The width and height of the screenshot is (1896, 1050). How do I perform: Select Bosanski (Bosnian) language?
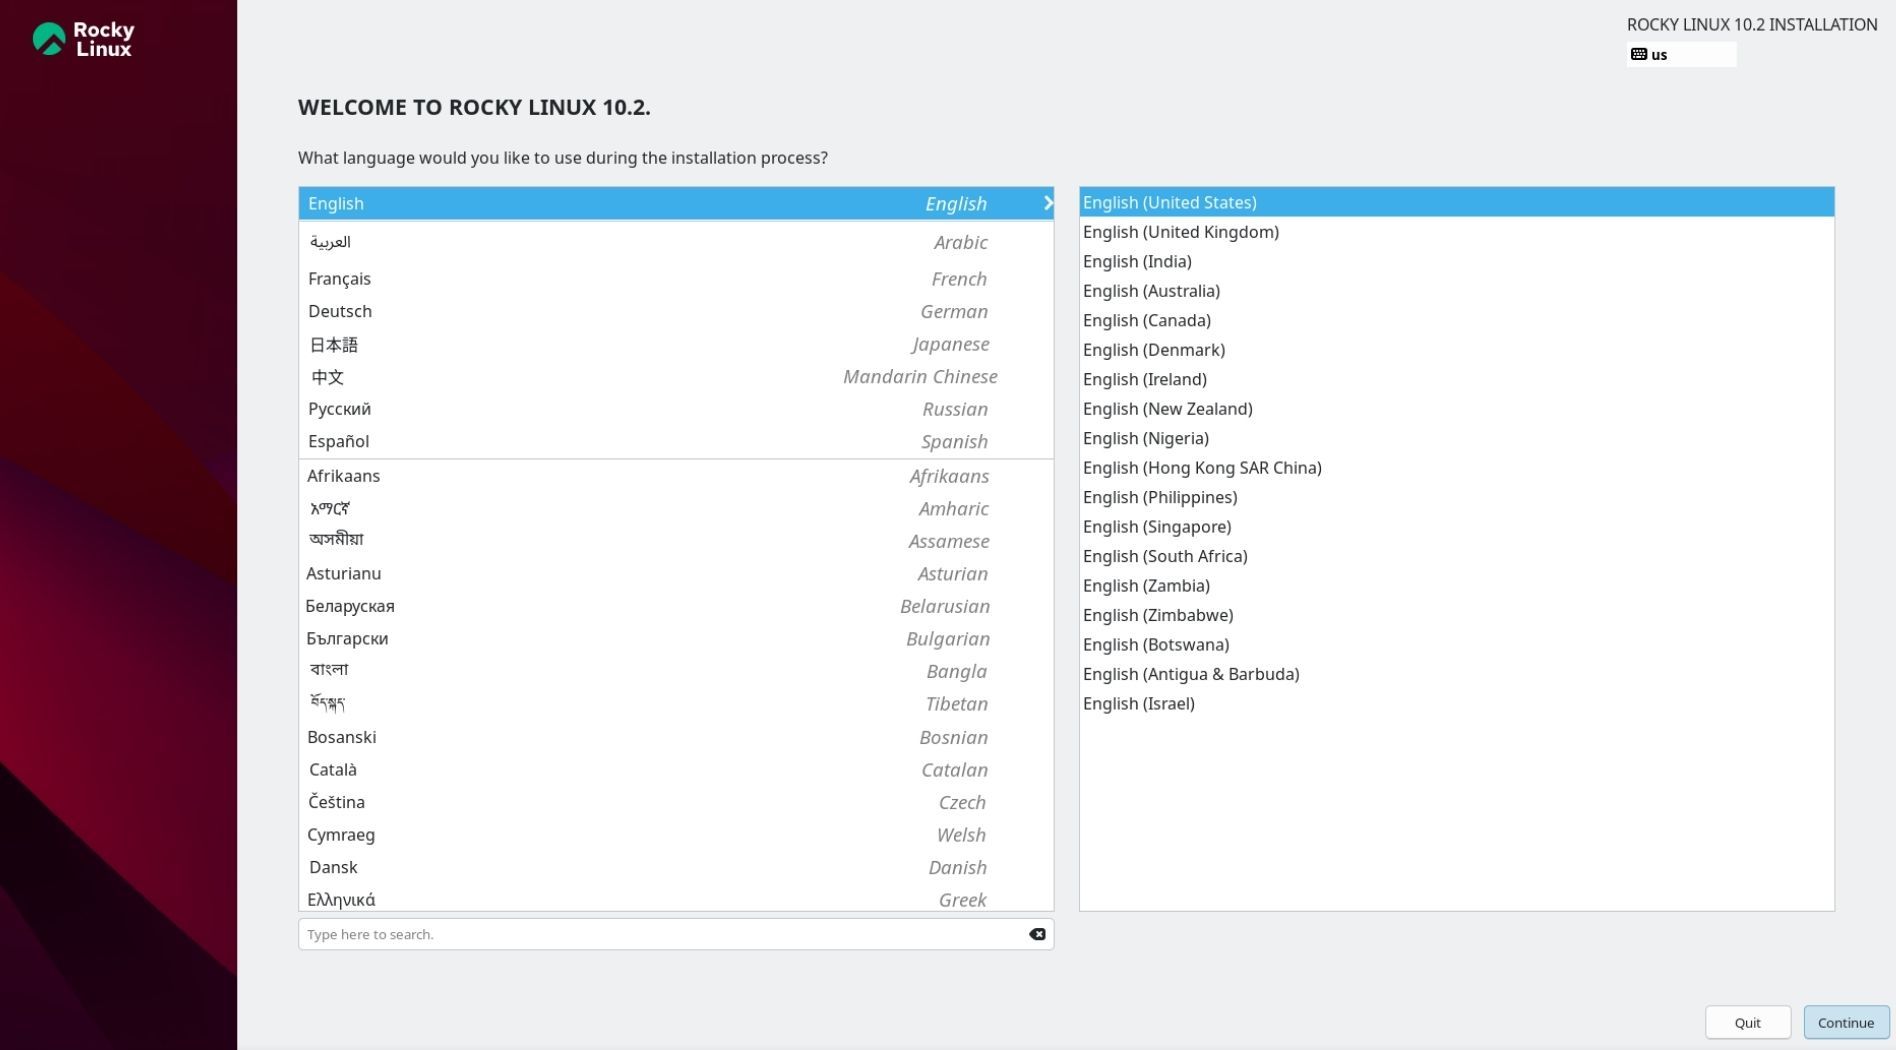pyautogui.click(x=676, y=737)
